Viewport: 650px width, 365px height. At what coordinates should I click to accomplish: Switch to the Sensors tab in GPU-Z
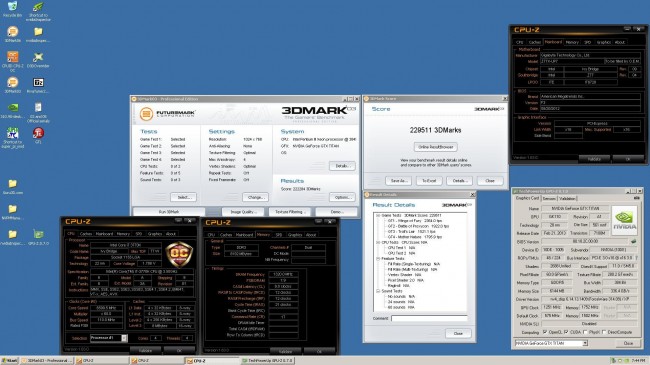pyautogui.click(x=550, y=199)
